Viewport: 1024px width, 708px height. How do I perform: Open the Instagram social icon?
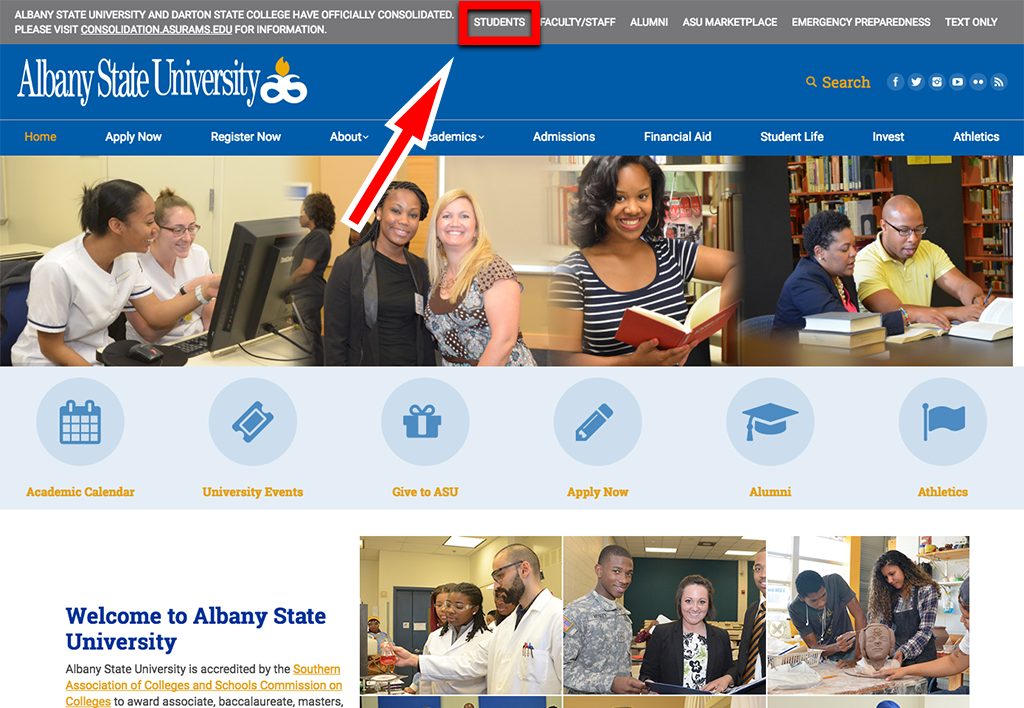click(937, 82)
